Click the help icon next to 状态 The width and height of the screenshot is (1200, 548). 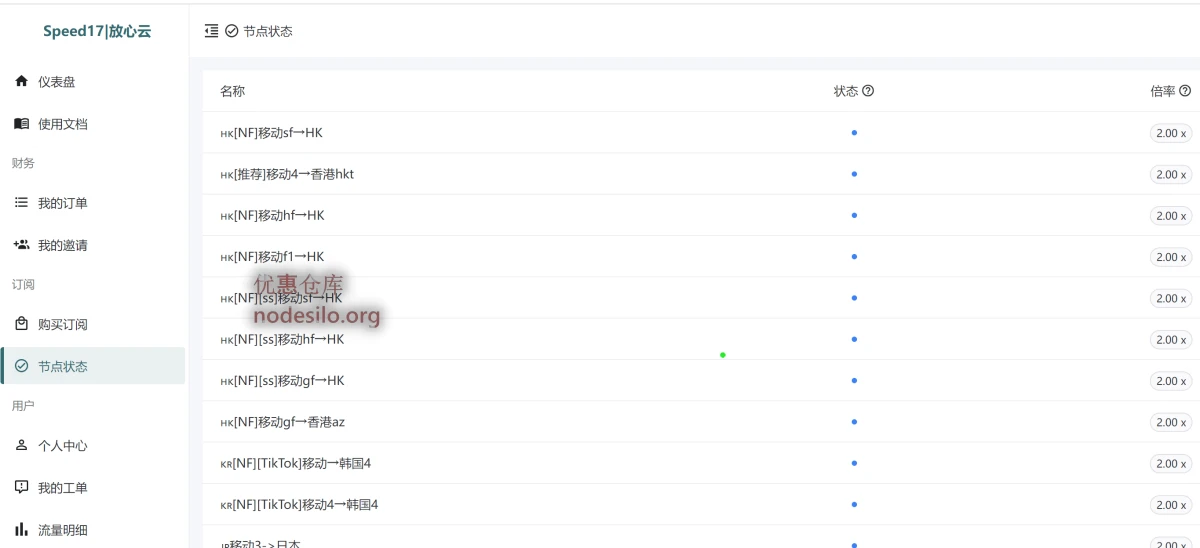point(868,91)
